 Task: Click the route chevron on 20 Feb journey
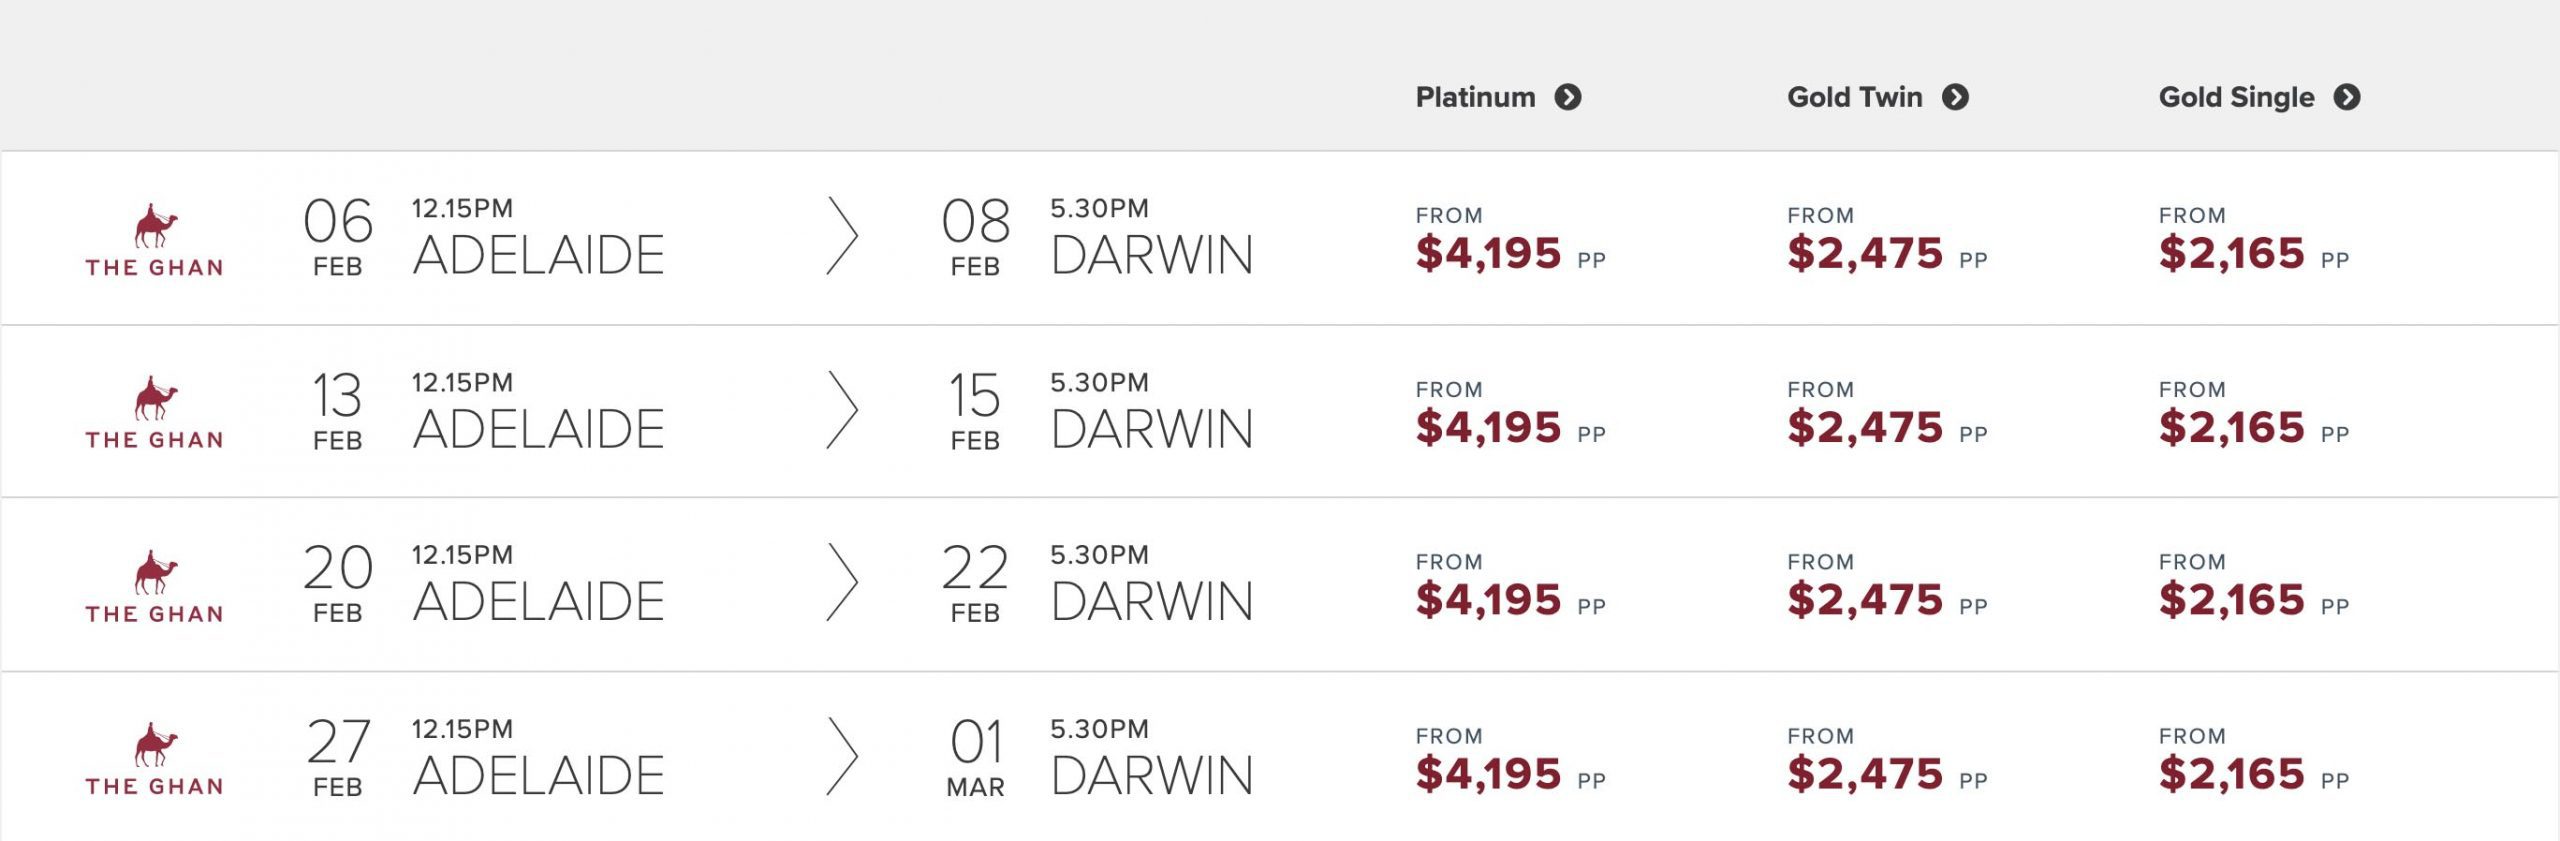[x=842, y=582]
